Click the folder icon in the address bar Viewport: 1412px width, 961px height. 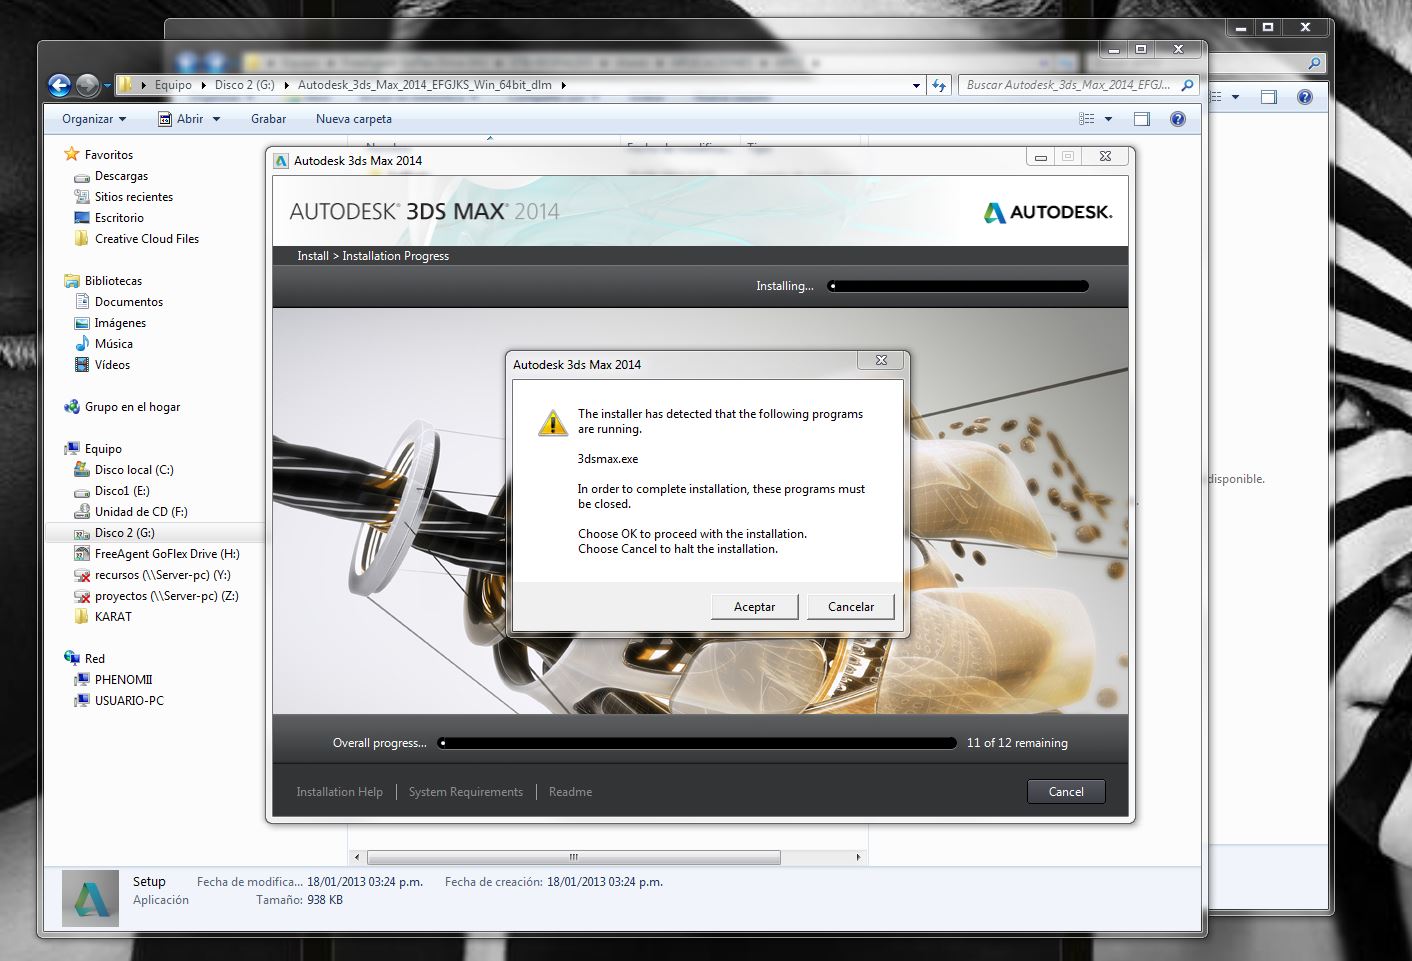point(126,85)
